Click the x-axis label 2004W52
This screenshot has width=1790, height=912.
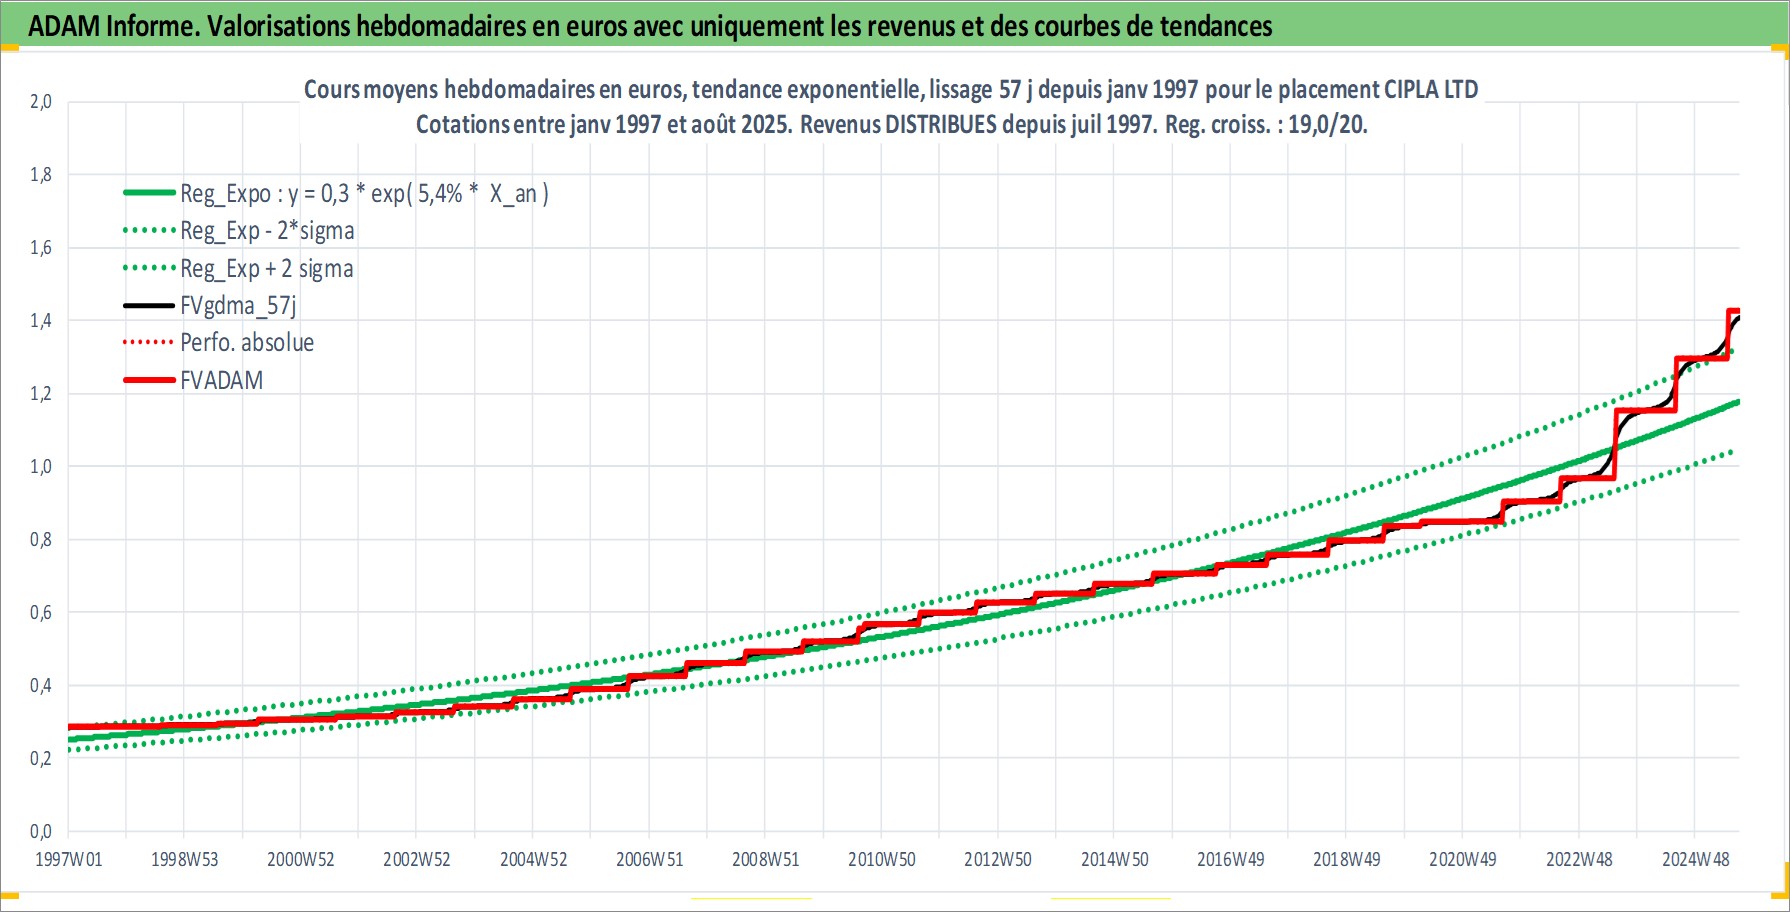pyautogui.click(x=534, y=860)
